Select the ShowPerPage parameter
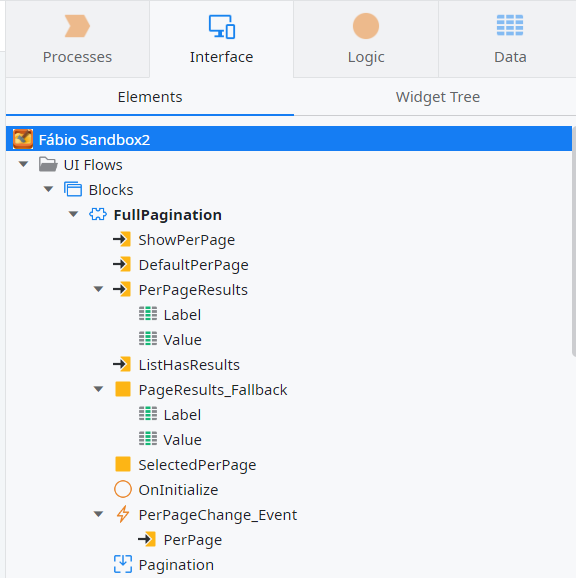This screenshot has height=578, width=576. [x=186, y=240]
